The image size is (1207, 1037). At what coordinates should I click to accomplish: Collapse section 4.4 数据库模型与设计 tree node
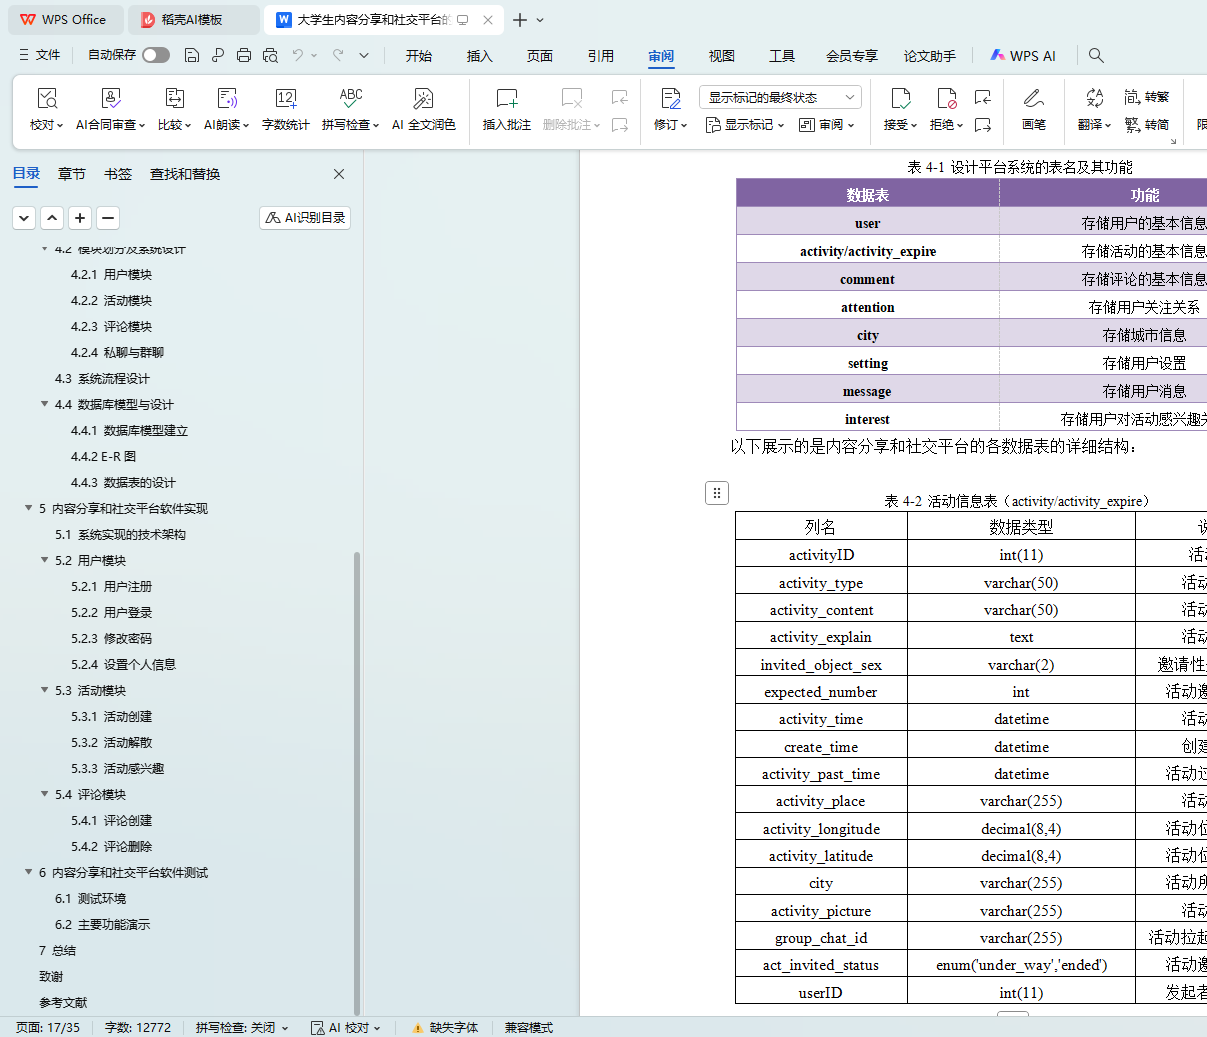44,404
